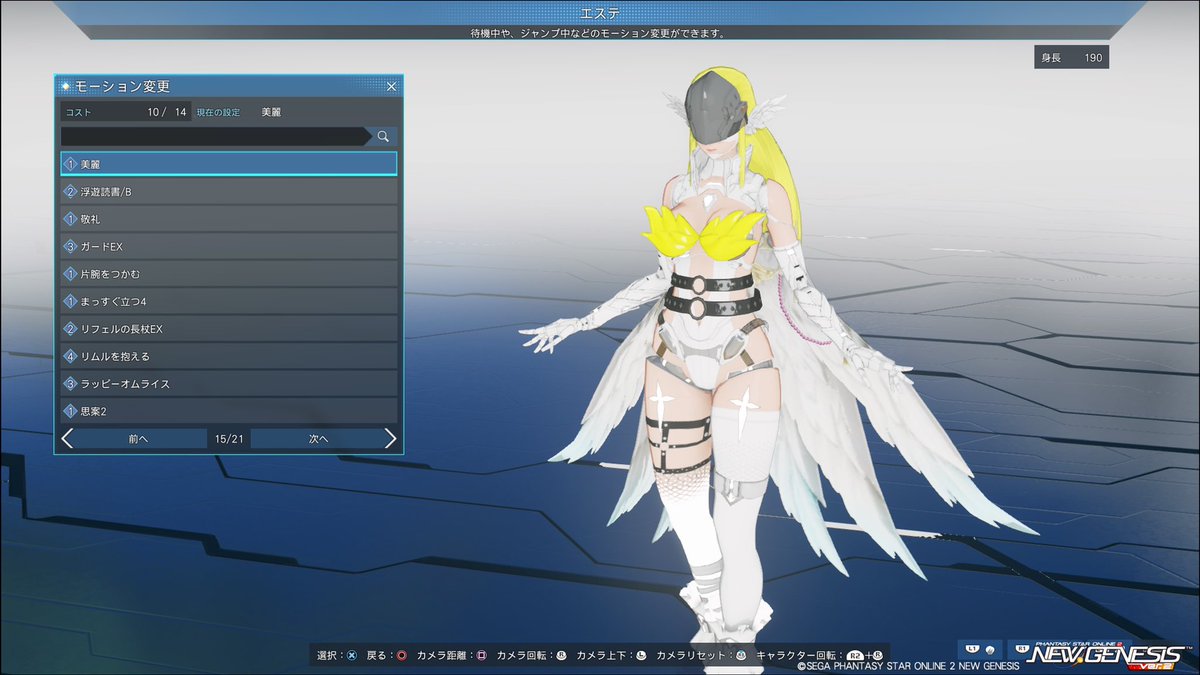Viewport: 1200px width, 675px height.
Task: Focus the motion search input field
Action: pyautogui.click(x=215, y=136)
